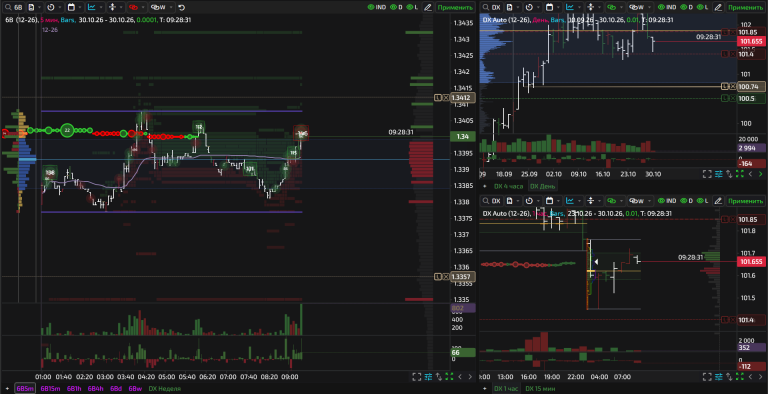
Task: Open the vertical scaling arrows icon in the 6B chart toolbar
Action: point(112,7)
